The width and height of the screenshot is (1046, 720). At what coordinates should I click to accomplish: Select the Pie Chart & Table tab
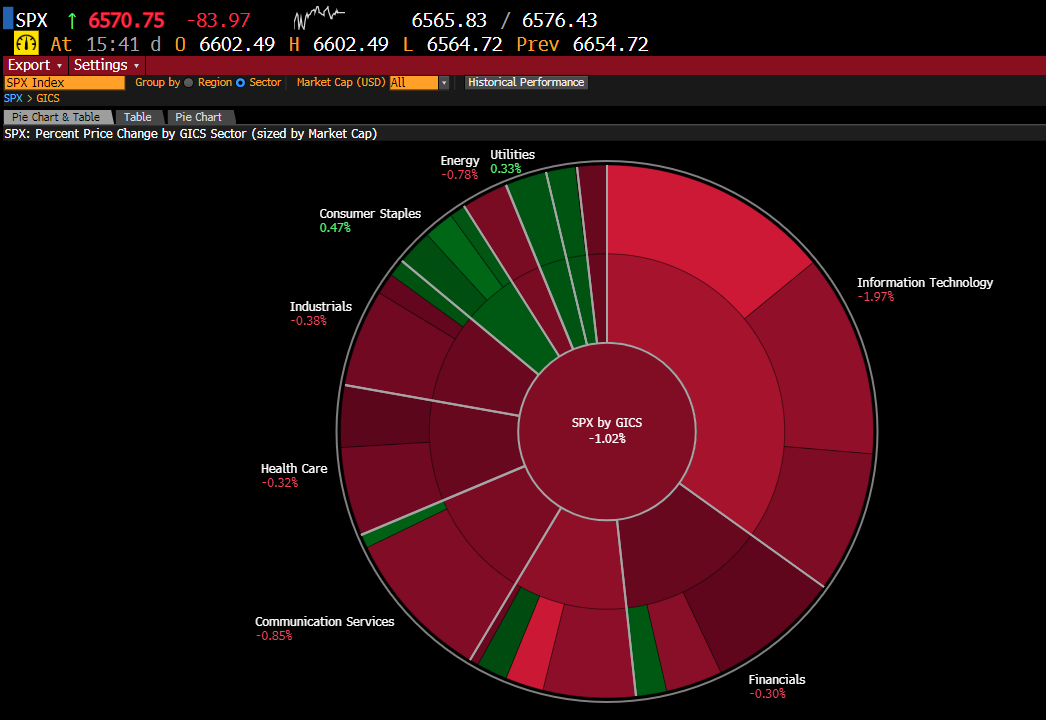[56, 117]
